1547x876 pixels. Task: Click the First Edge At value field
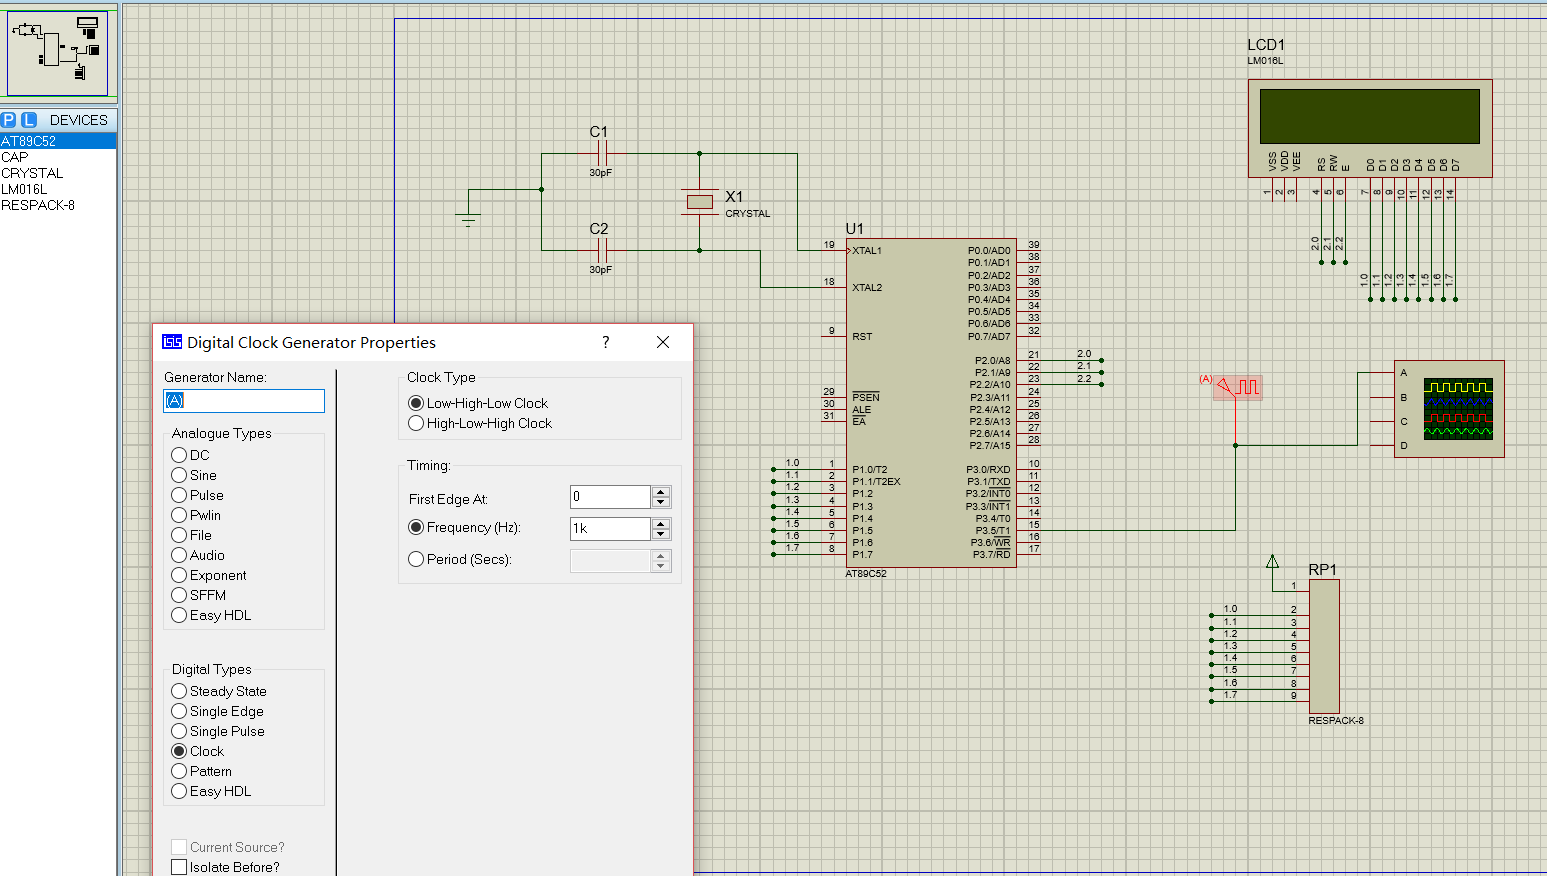click(x=610, y=497)
